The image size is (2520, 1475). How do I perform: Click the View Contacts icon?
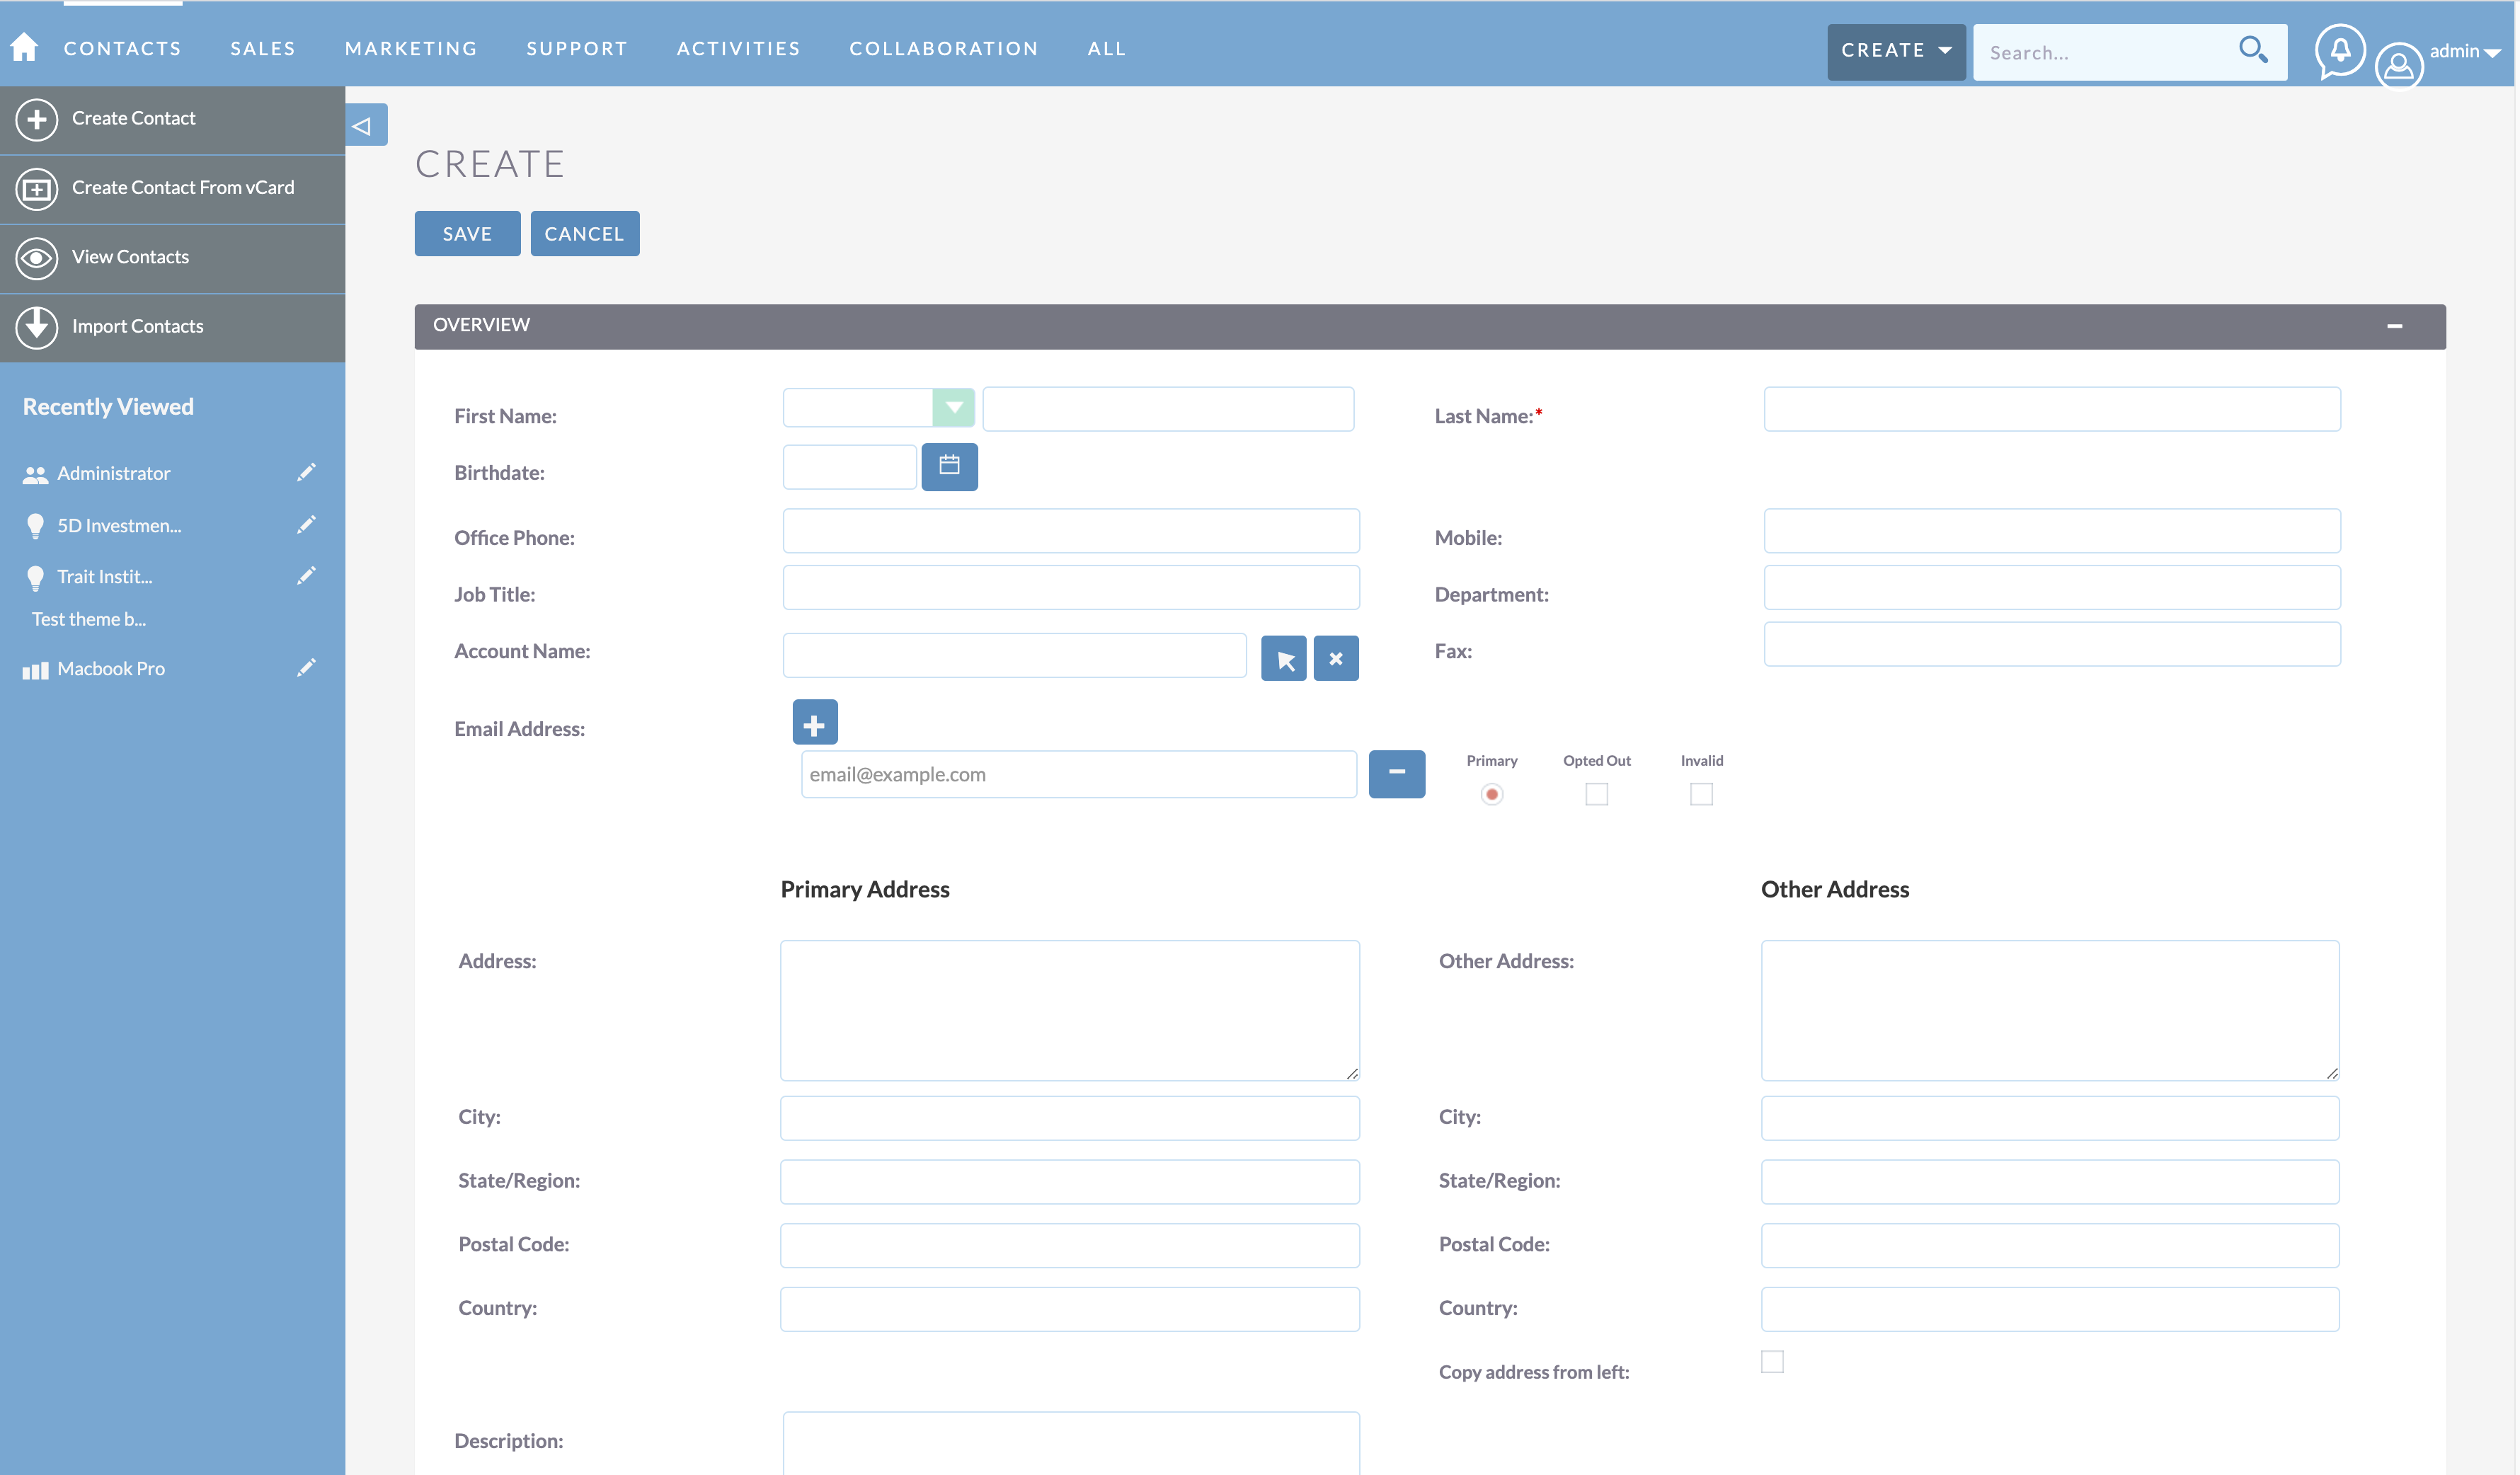pos(35,256)
